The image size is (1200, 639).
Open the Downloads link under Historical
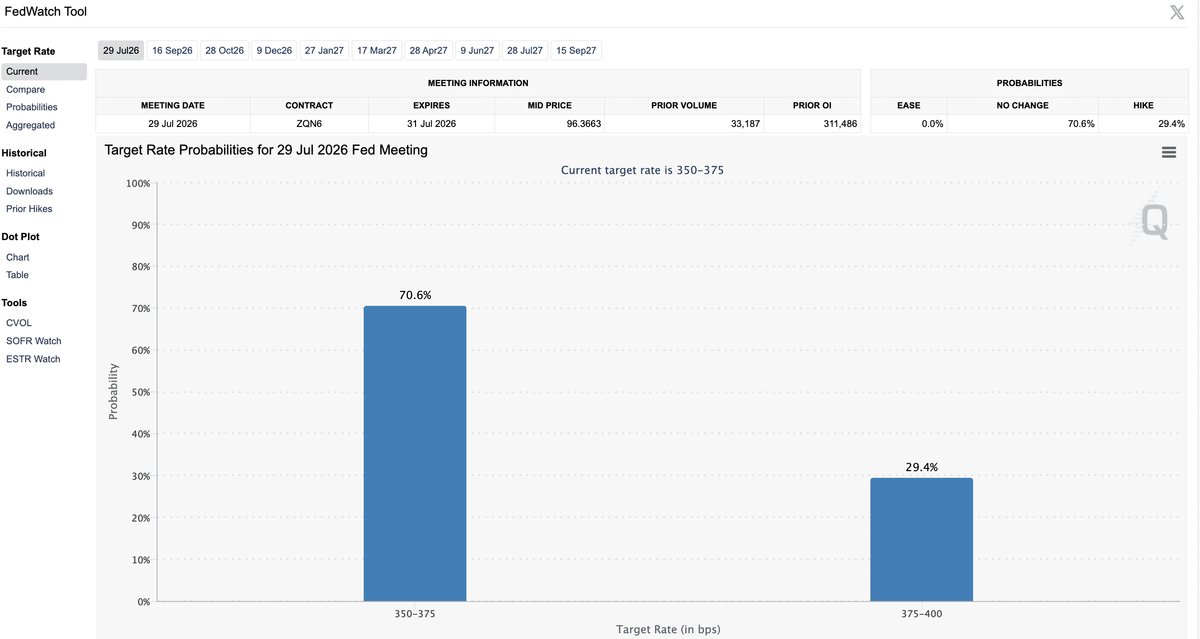29,191
